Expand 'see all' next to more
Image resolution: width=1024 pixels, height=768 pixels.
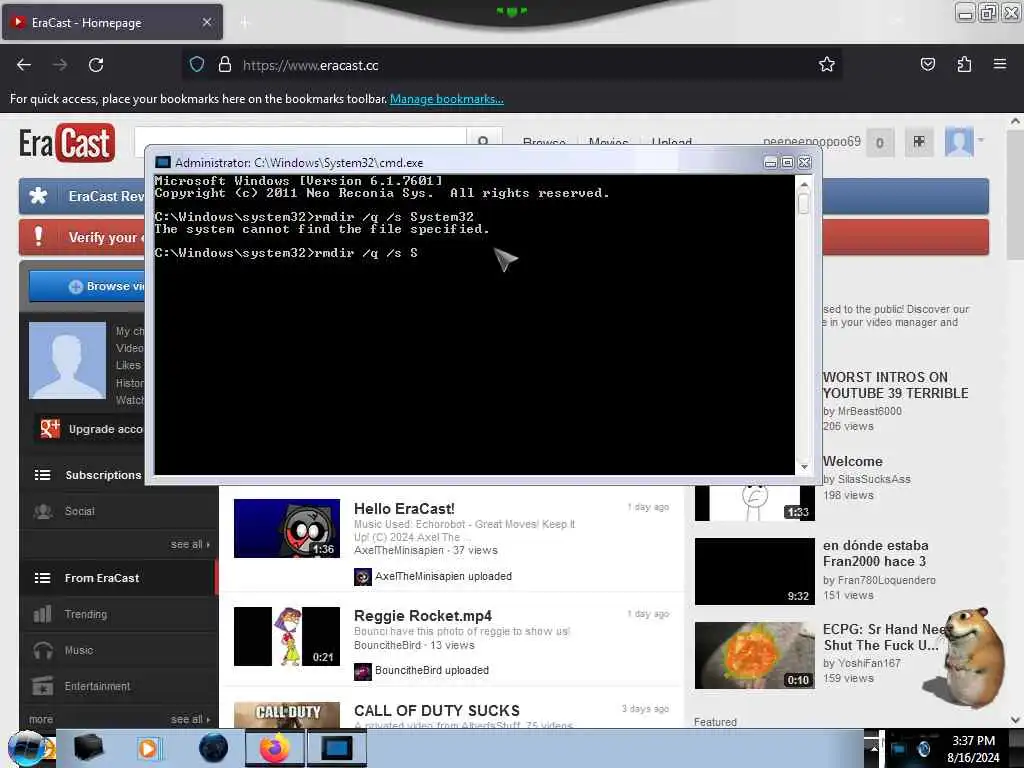click(x=190, y=719)
